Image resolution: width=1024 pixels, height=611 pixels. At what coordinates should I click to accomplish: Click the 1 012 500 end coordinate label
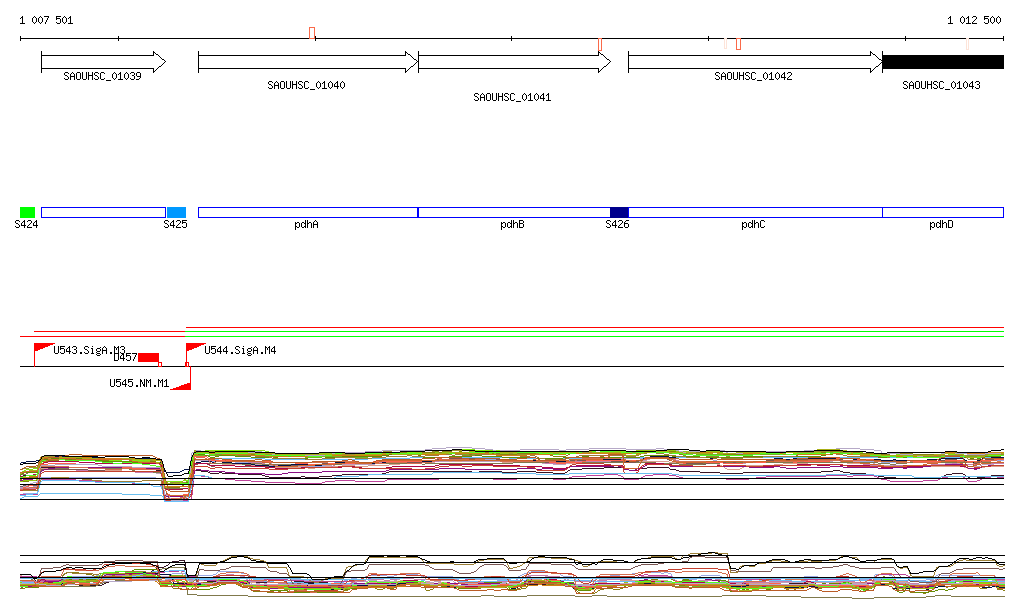pyautogui.click(x=974, y=20)
